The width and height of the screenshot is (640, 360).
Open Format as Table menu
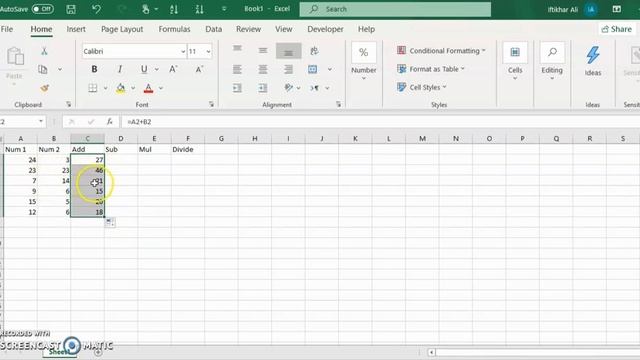pyautogui.click(x=431, y=69)
